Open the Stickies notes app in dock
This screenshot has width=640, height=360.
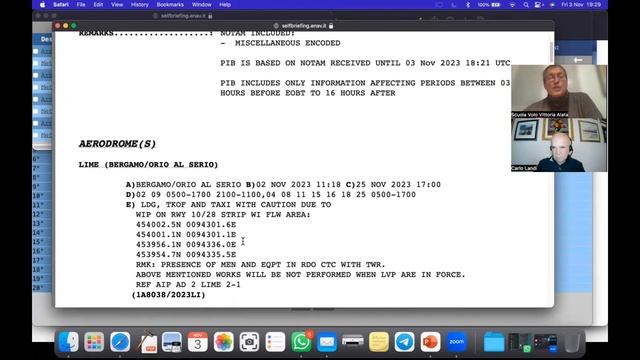(379, 342)
